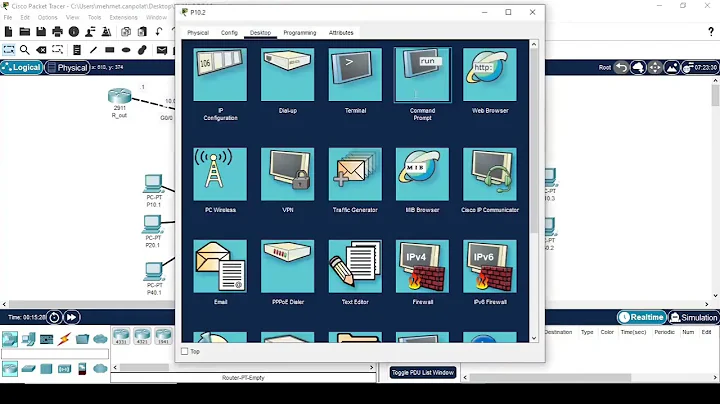Viewport: 720px width, 404px height.
Task: Click the Open file folder icon
Action: 25,31
